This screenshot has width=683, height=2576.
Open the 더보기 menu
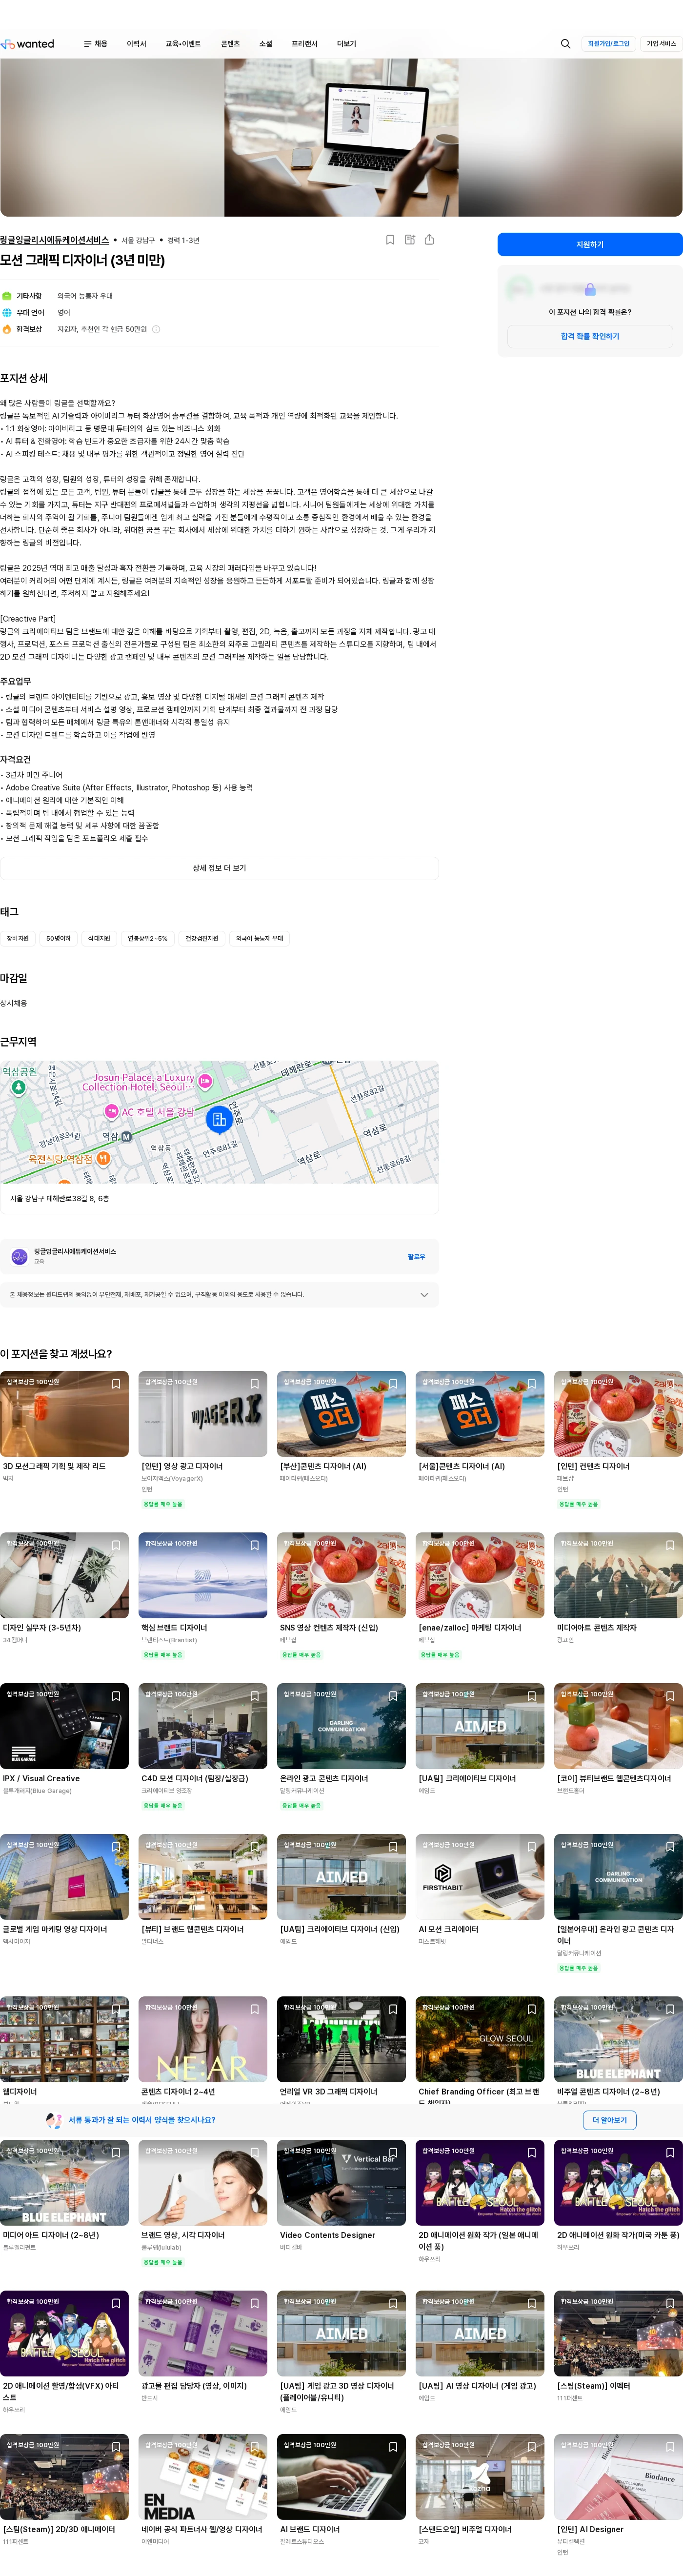click(346, 44)
